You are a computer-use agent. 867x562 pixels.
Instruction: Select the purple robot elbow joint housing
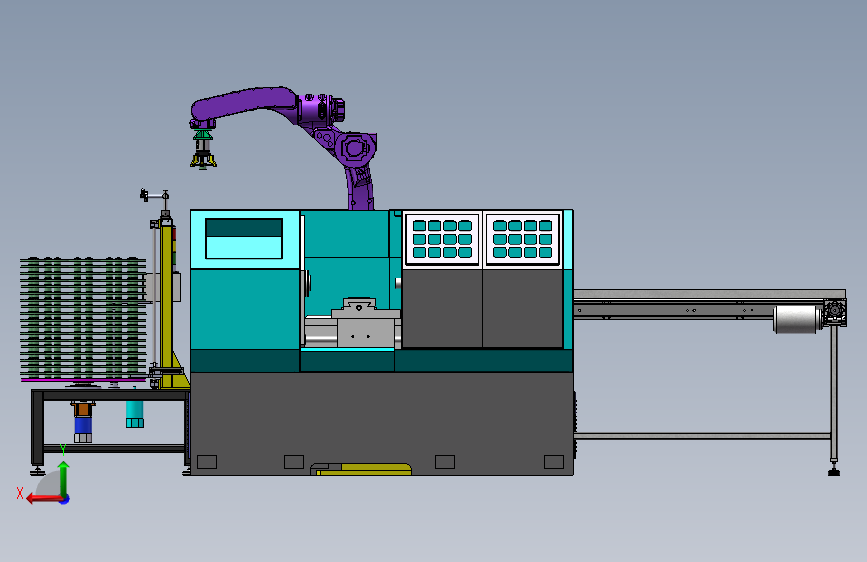(x=355, y=148)
